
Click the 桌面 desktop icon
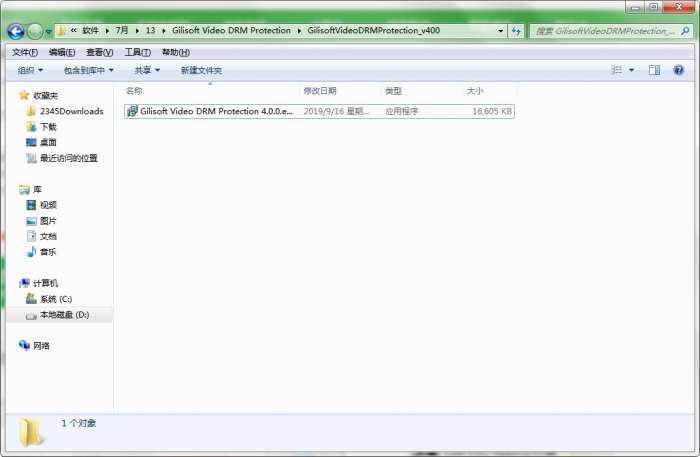coord(31,142)
